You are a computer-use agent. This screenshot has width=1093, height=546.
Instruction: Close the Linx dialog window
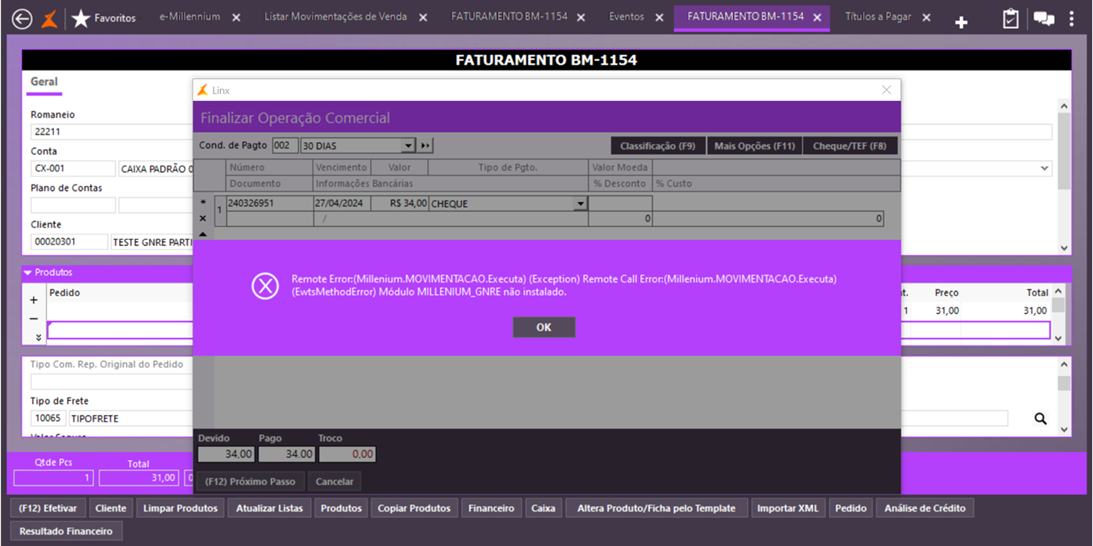click(887, 90)
